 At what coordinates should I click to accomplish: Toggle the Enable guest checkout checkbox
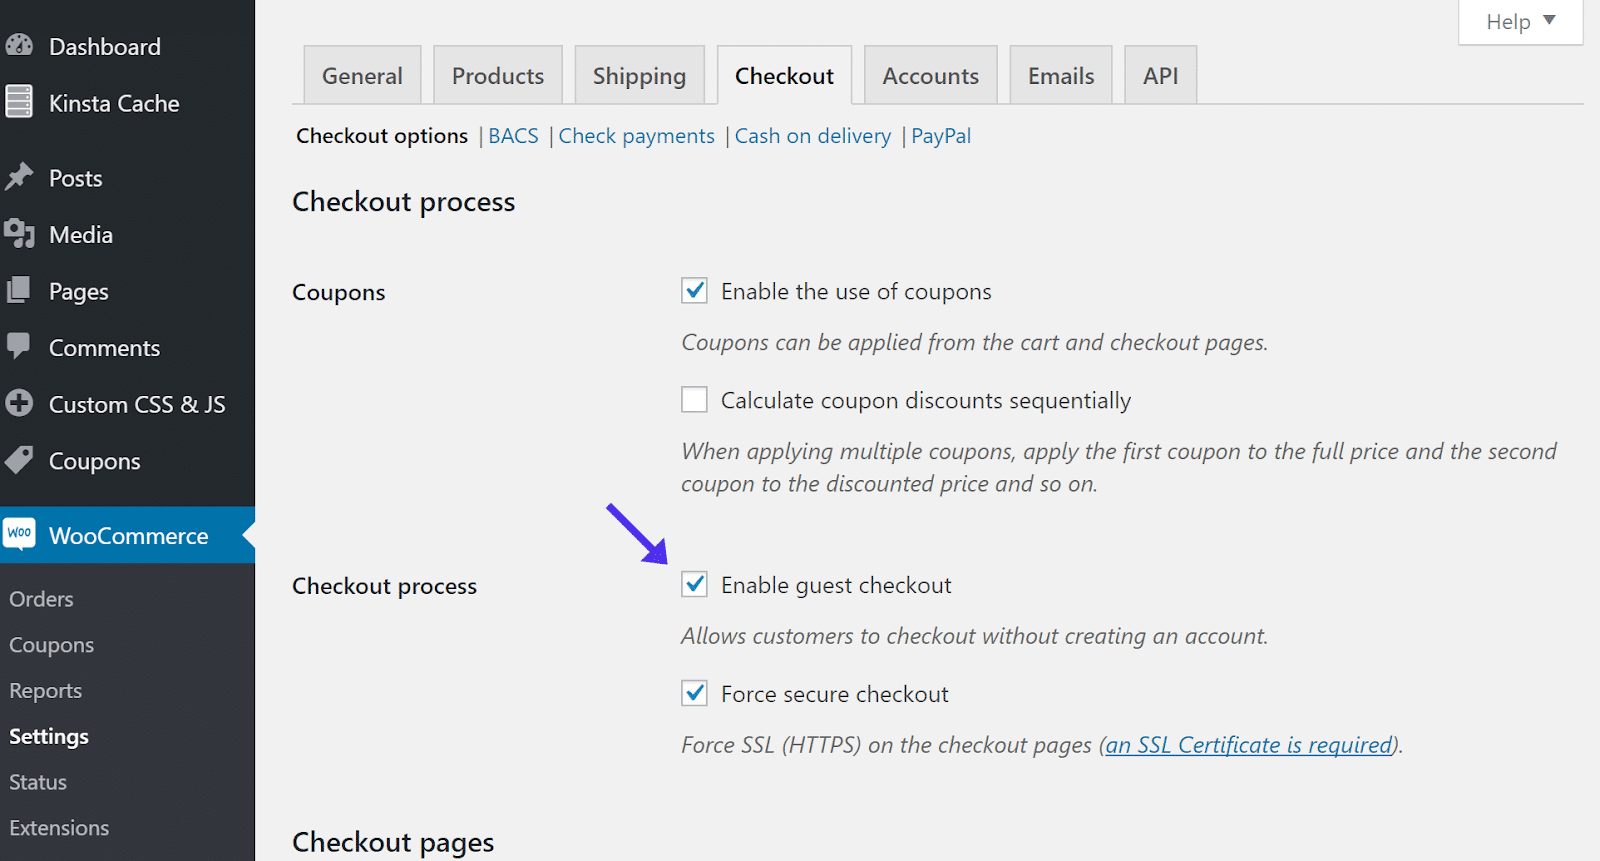[694, 585]
